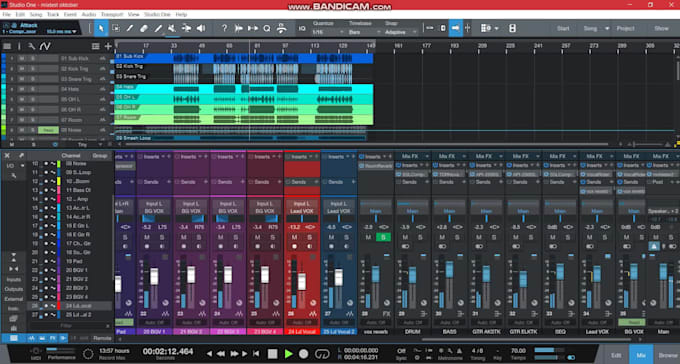Open the Song menu

click(36, 14)
